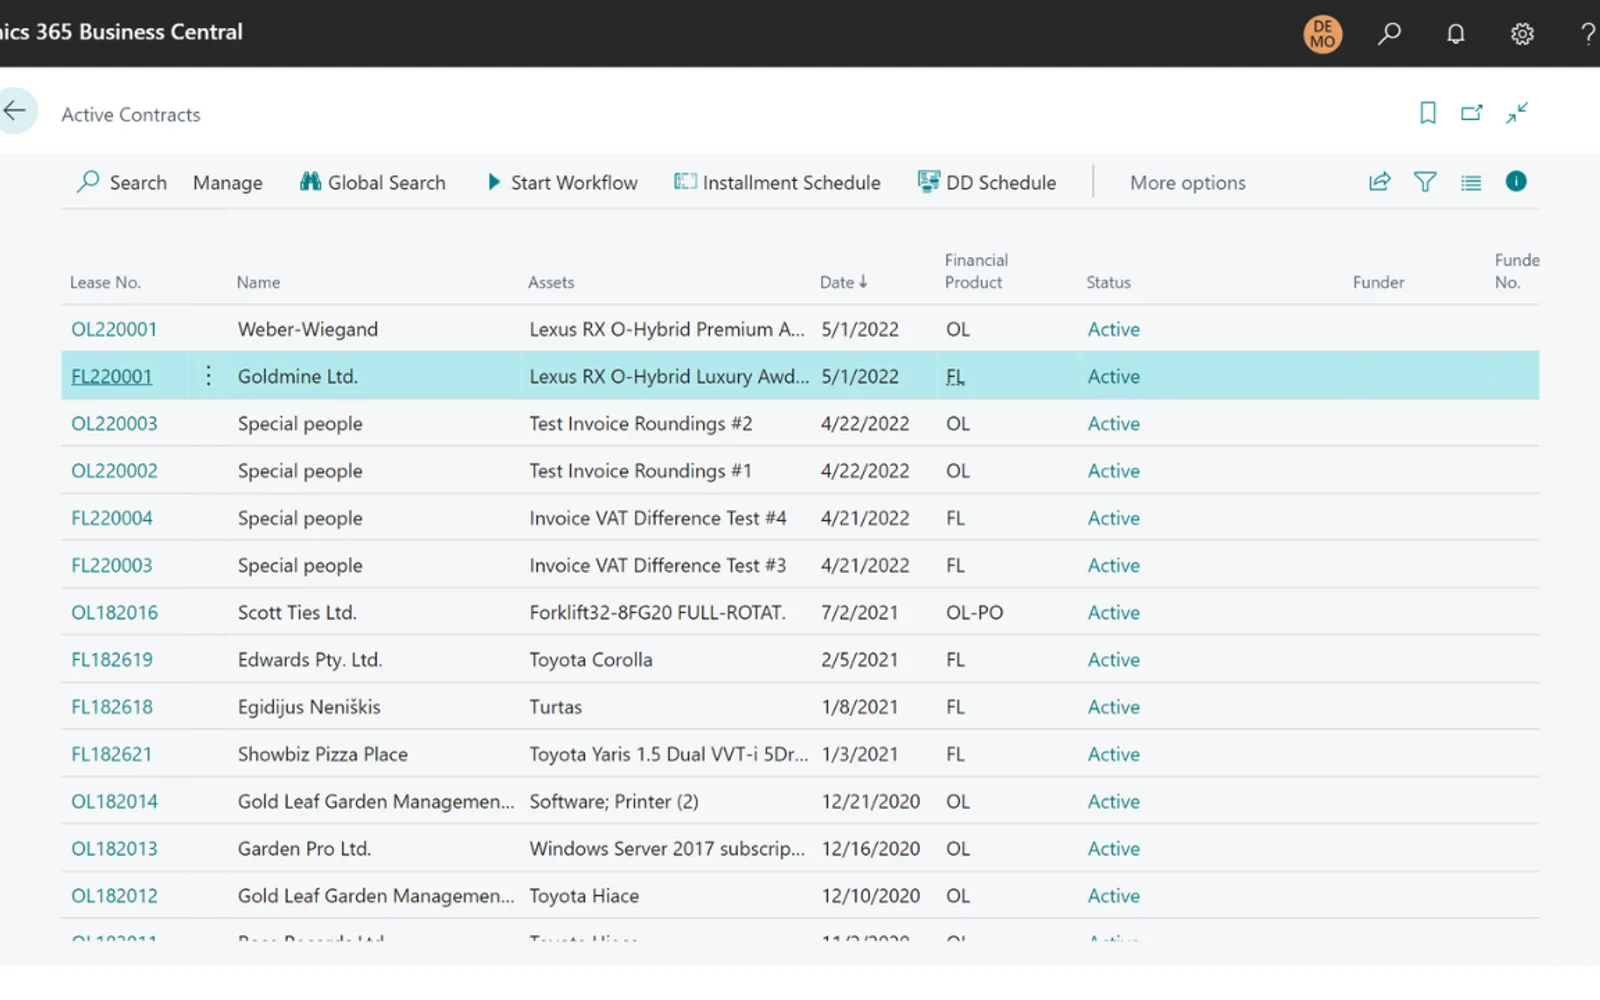Open lease FL220004

point(112,518)
